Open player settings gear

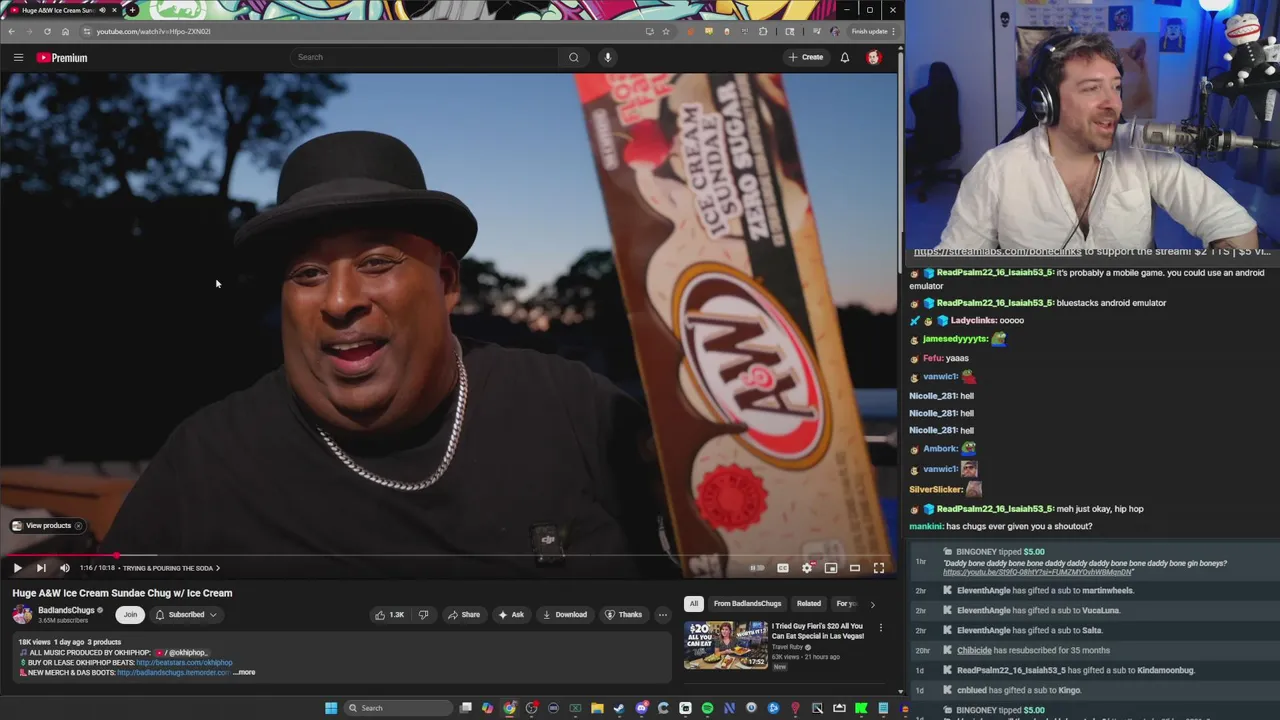point(807,568)
